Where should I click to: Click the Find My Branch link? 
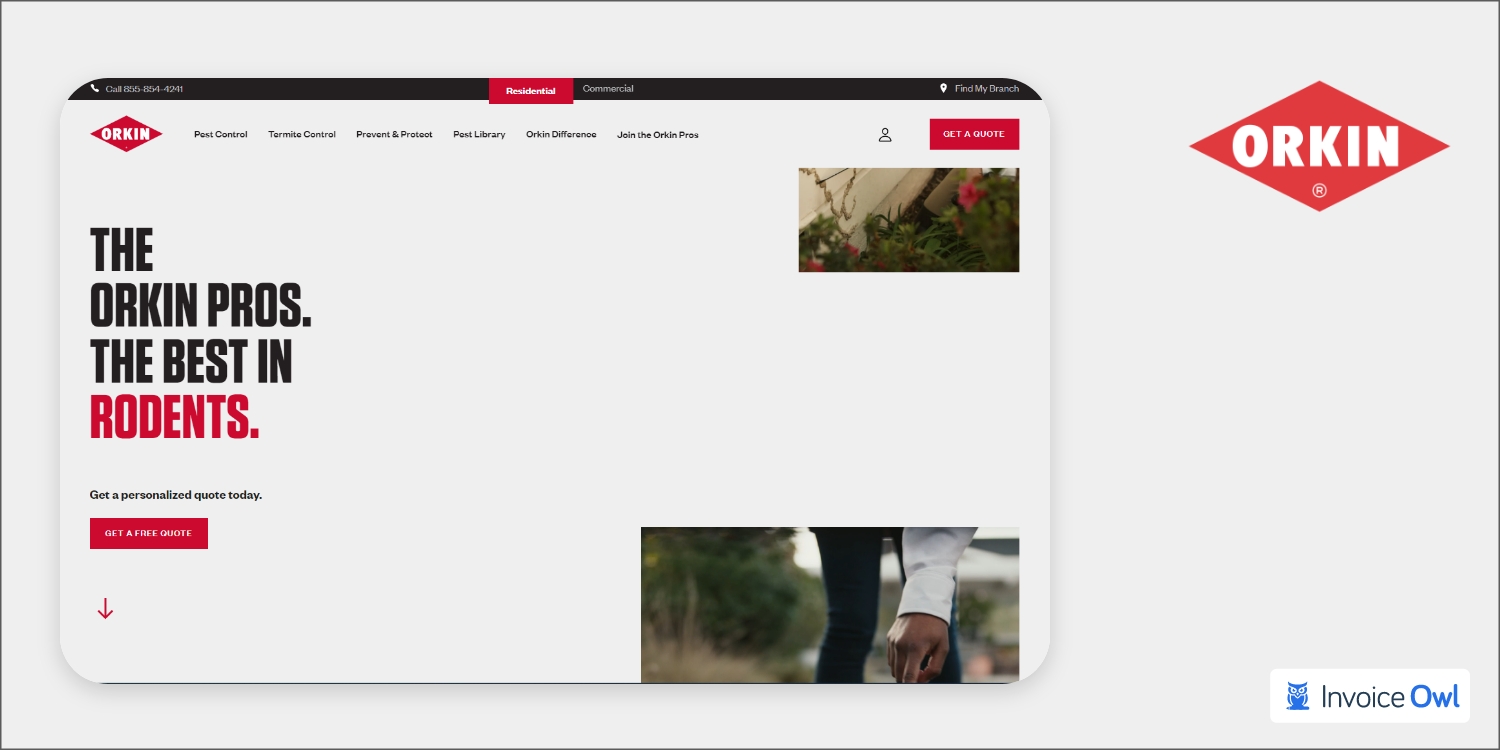point(986,89)
